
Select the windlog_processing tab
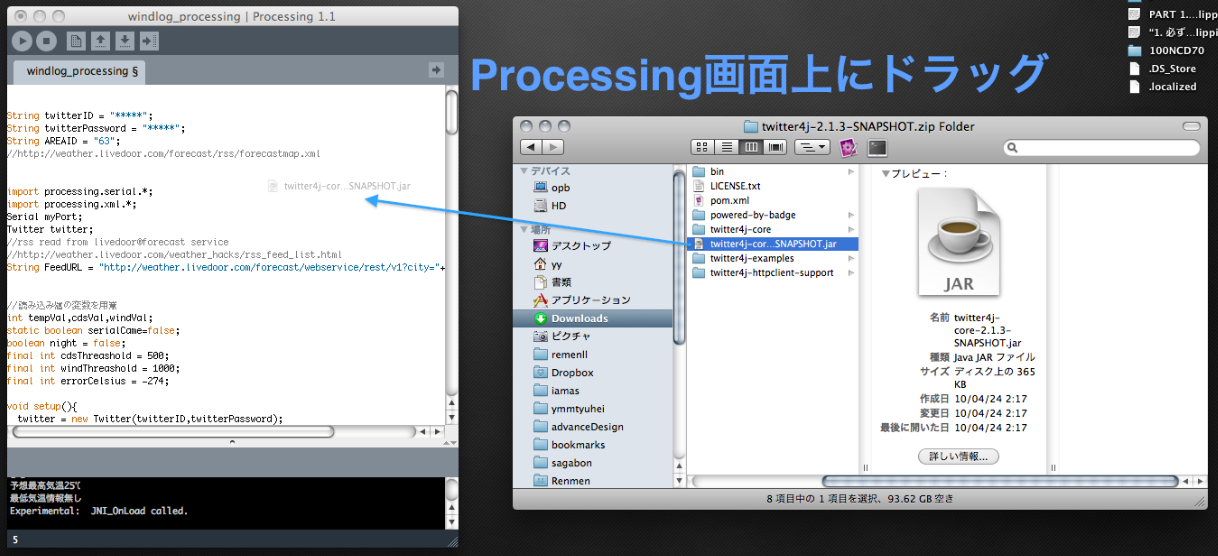[78, 72]
